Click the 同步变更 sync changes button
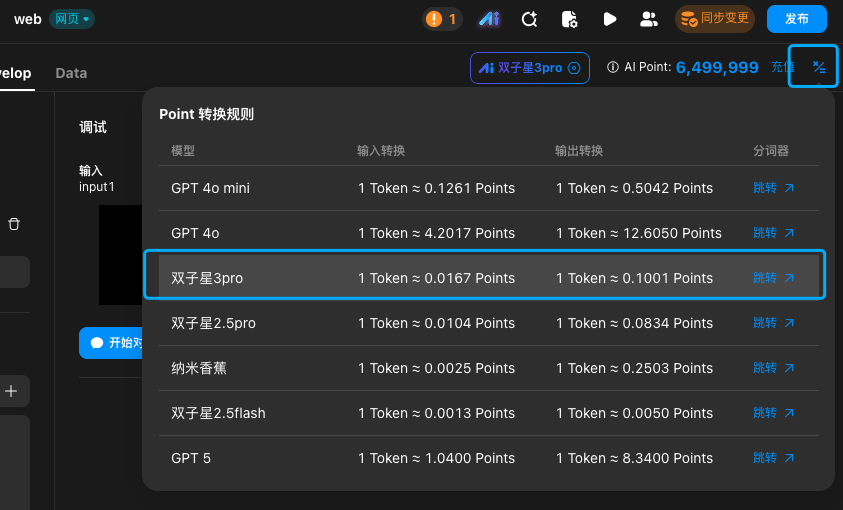The image size is (843, 510). [x=715, y=19]
